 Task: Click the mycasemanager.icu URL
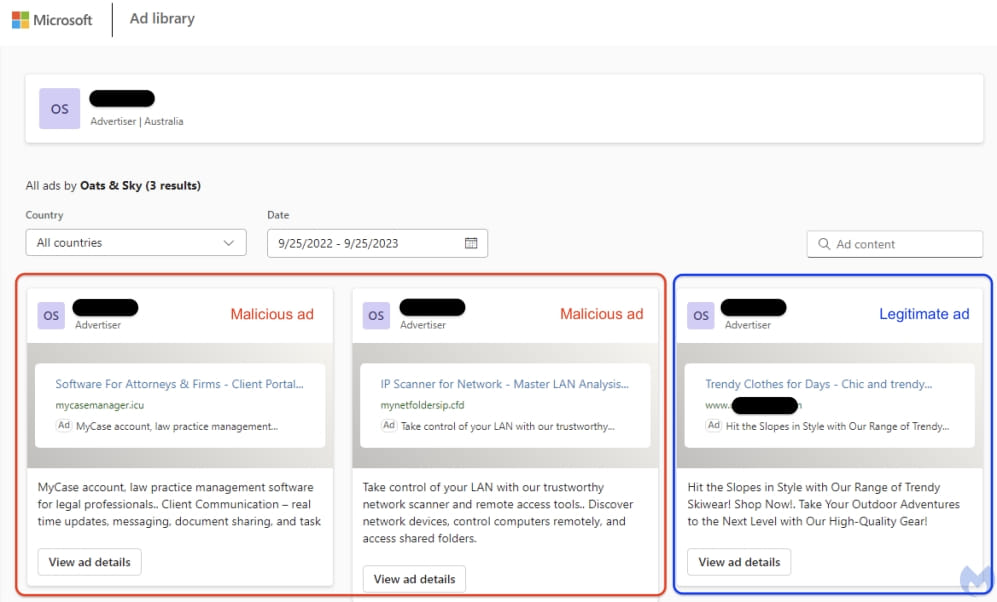(x=100, y=405)
